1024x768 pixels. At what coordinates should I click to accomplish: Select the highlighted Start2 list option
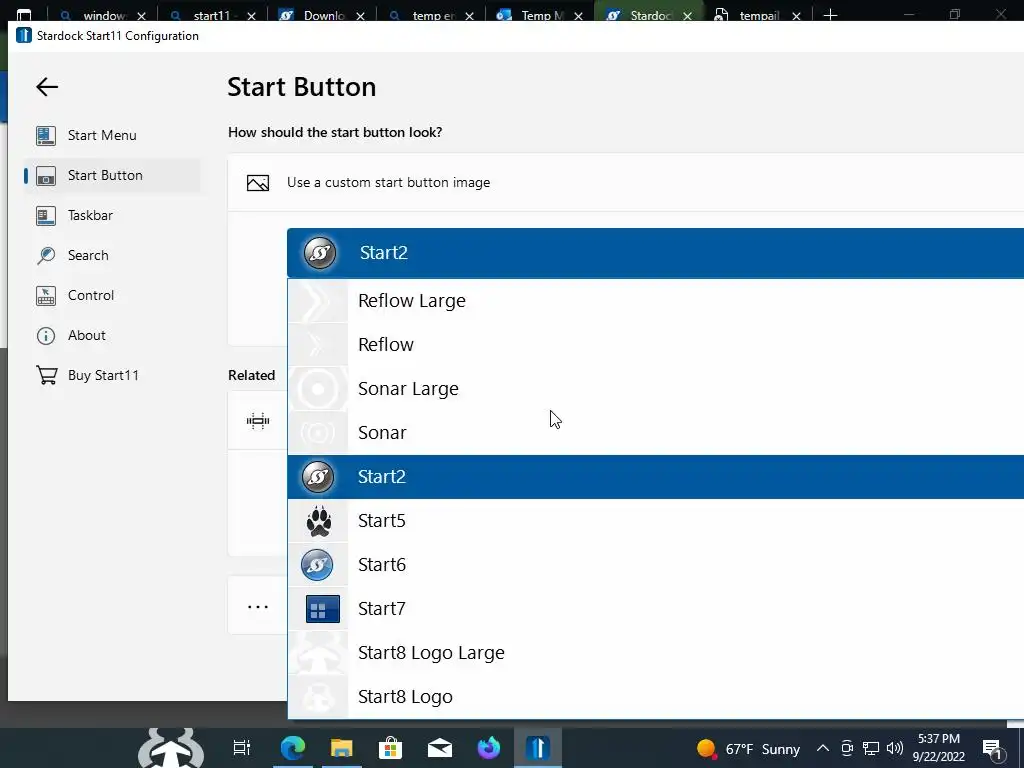[656, 477]
